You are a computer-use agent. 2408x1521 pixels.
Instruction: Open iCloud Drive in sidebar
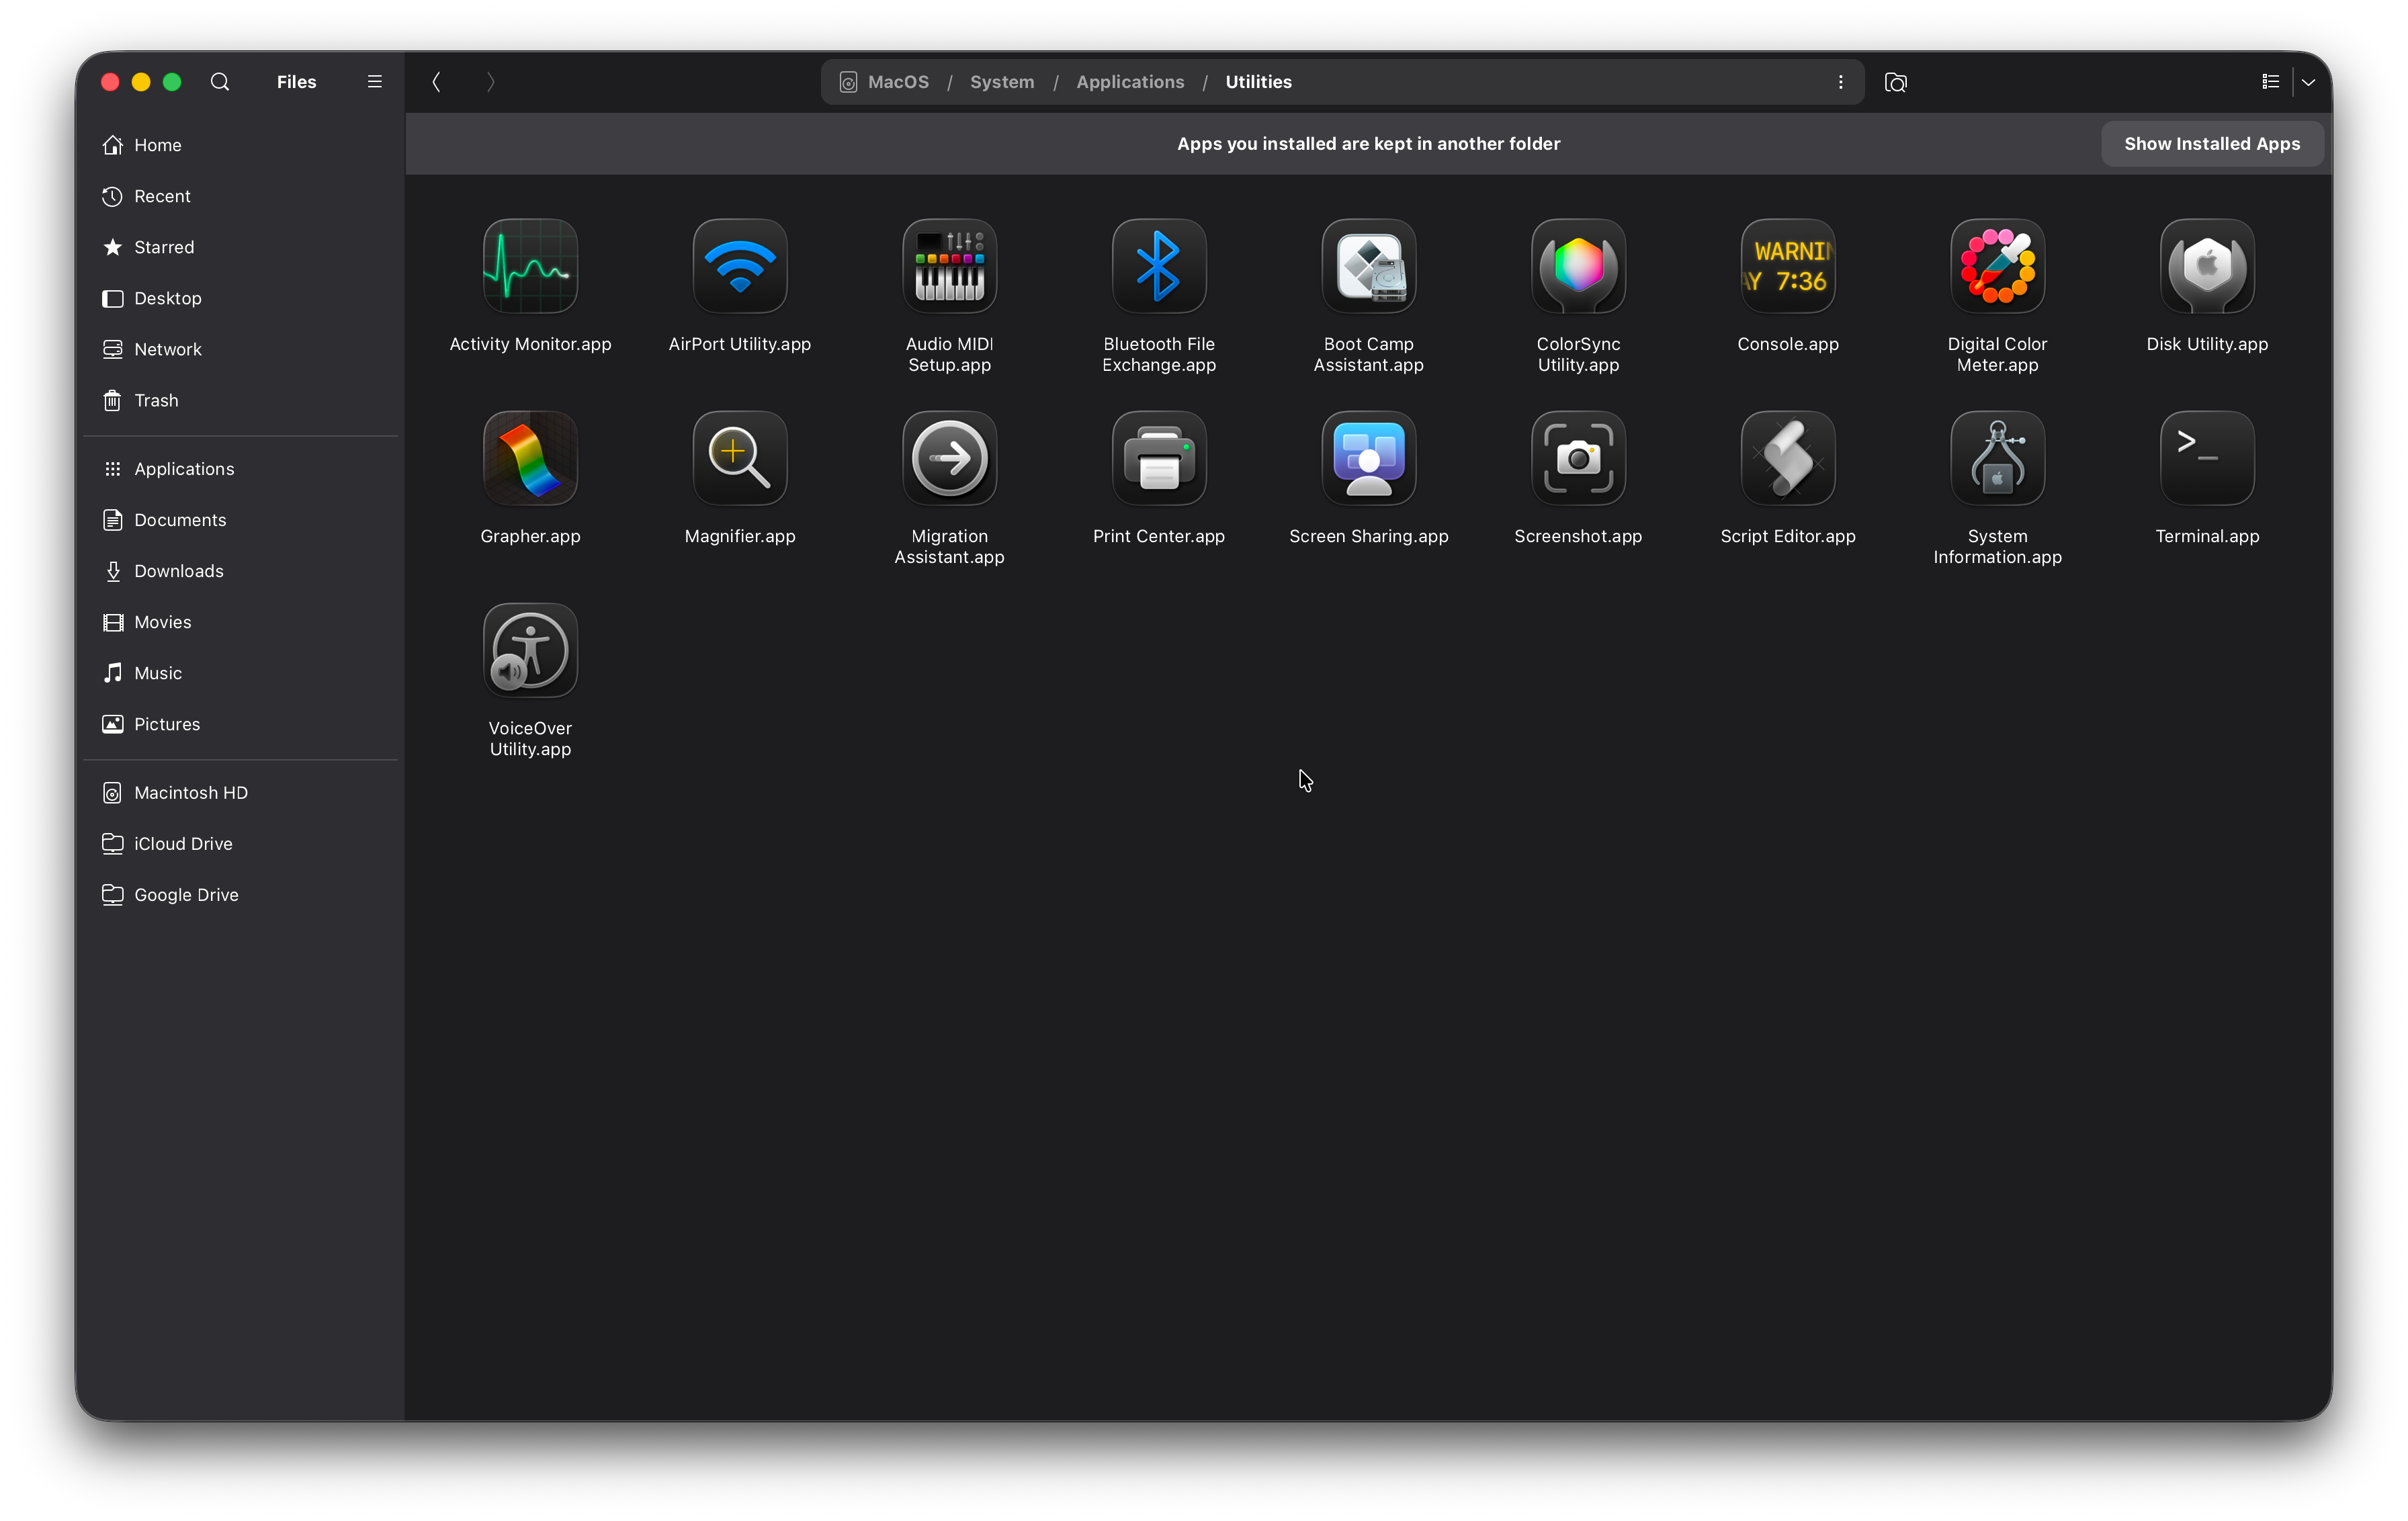[x=241, y=844]
